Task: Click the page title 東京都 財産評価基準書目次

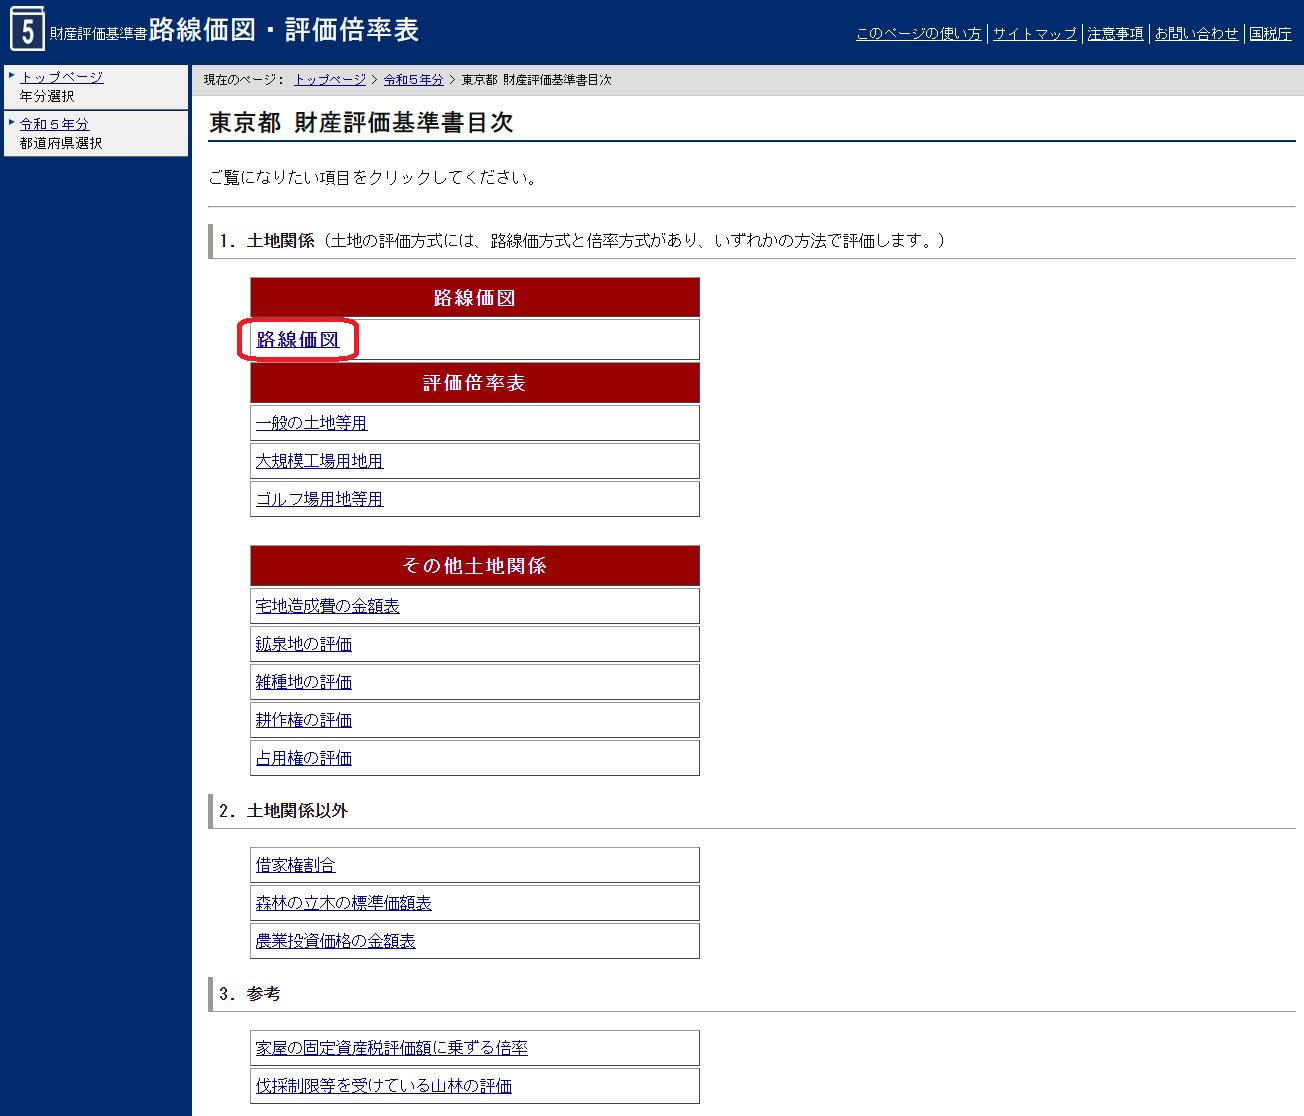Action: [x=361, y=123]
